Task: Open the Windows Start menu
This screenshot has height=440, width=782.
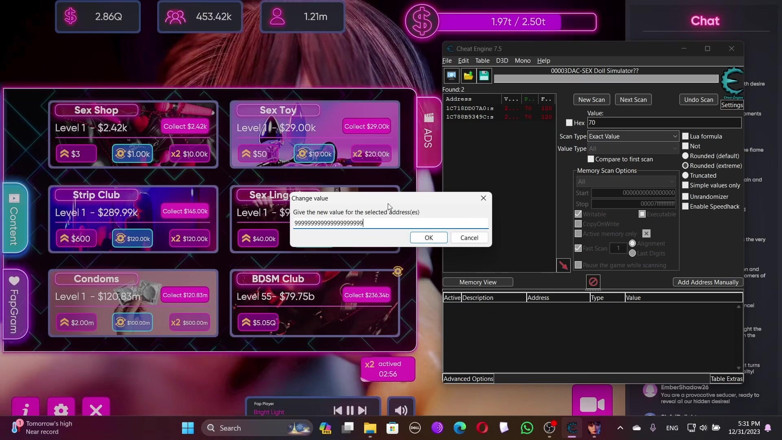Action: 188,428
